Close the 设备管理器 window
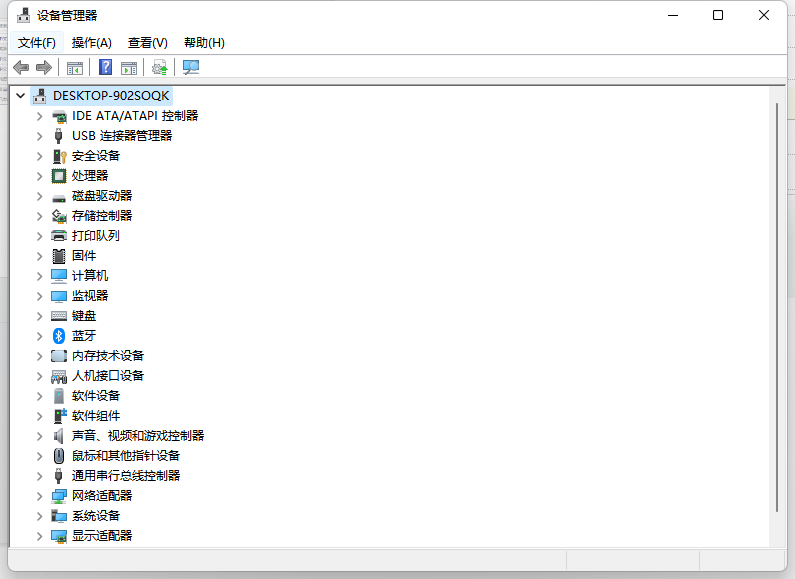Screen dimensions: 795x579 [764, 15]
